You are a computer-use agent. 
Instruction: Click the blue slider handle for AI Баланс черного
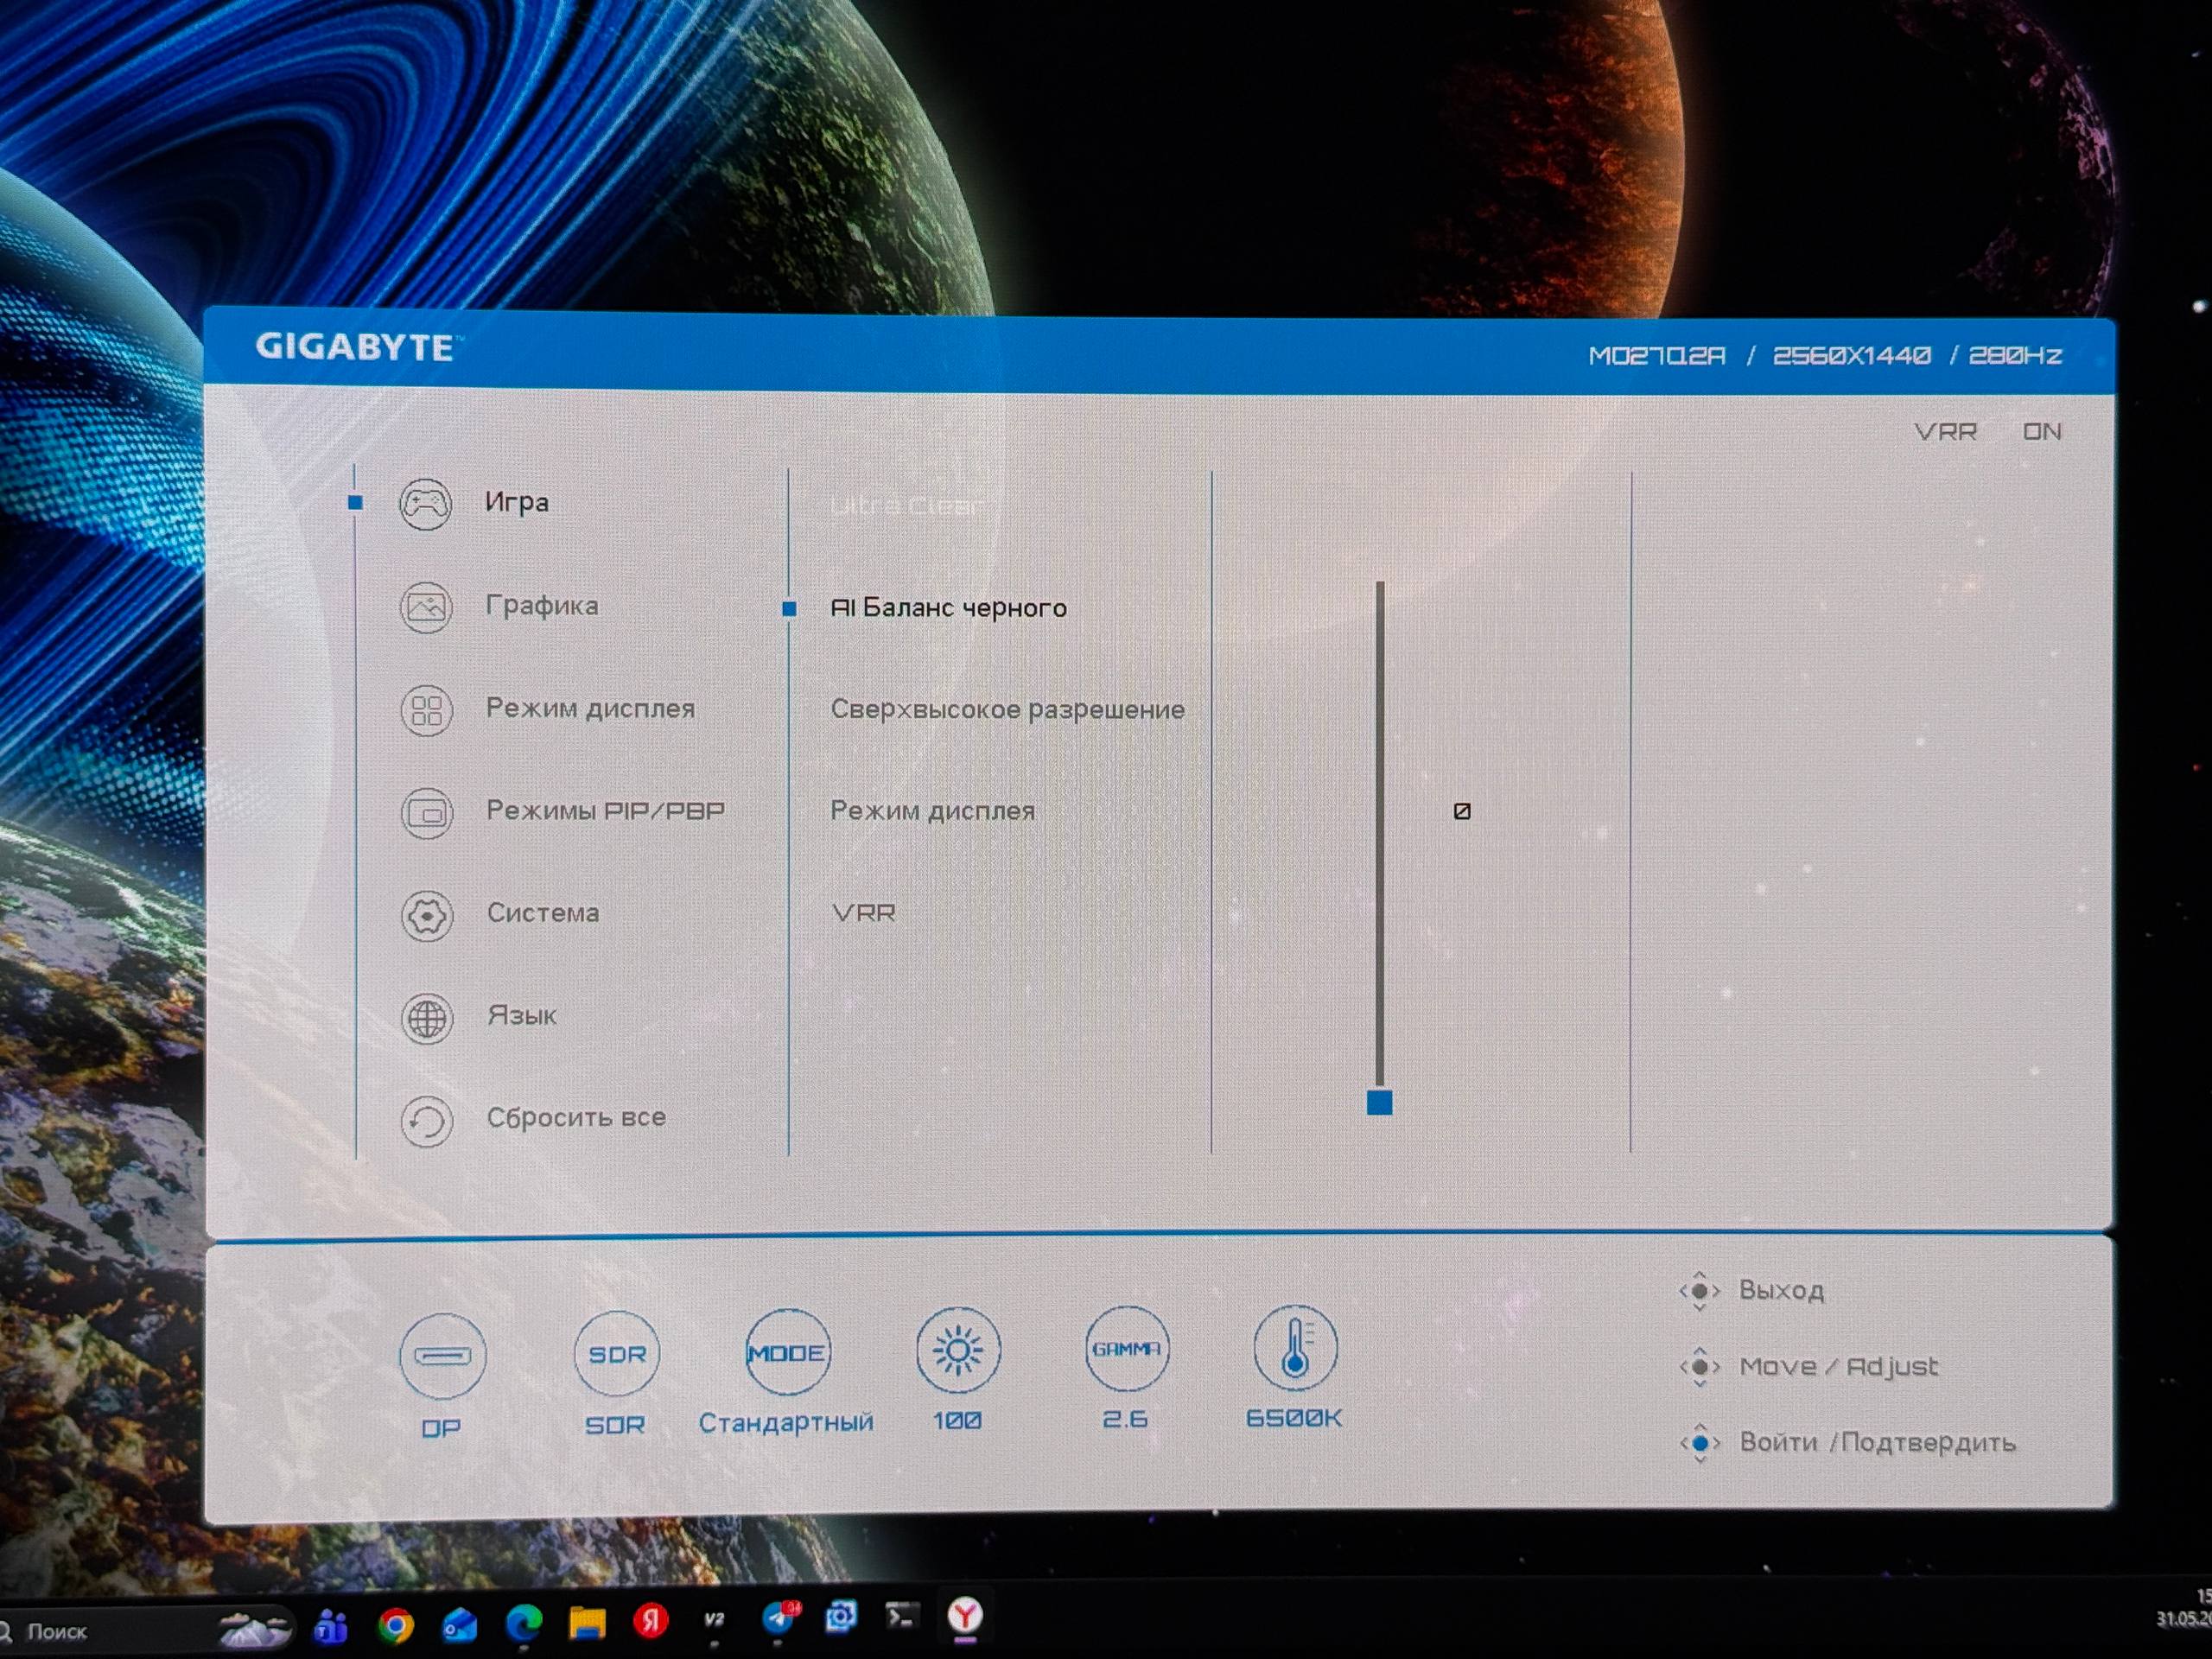[1380, 1102]
